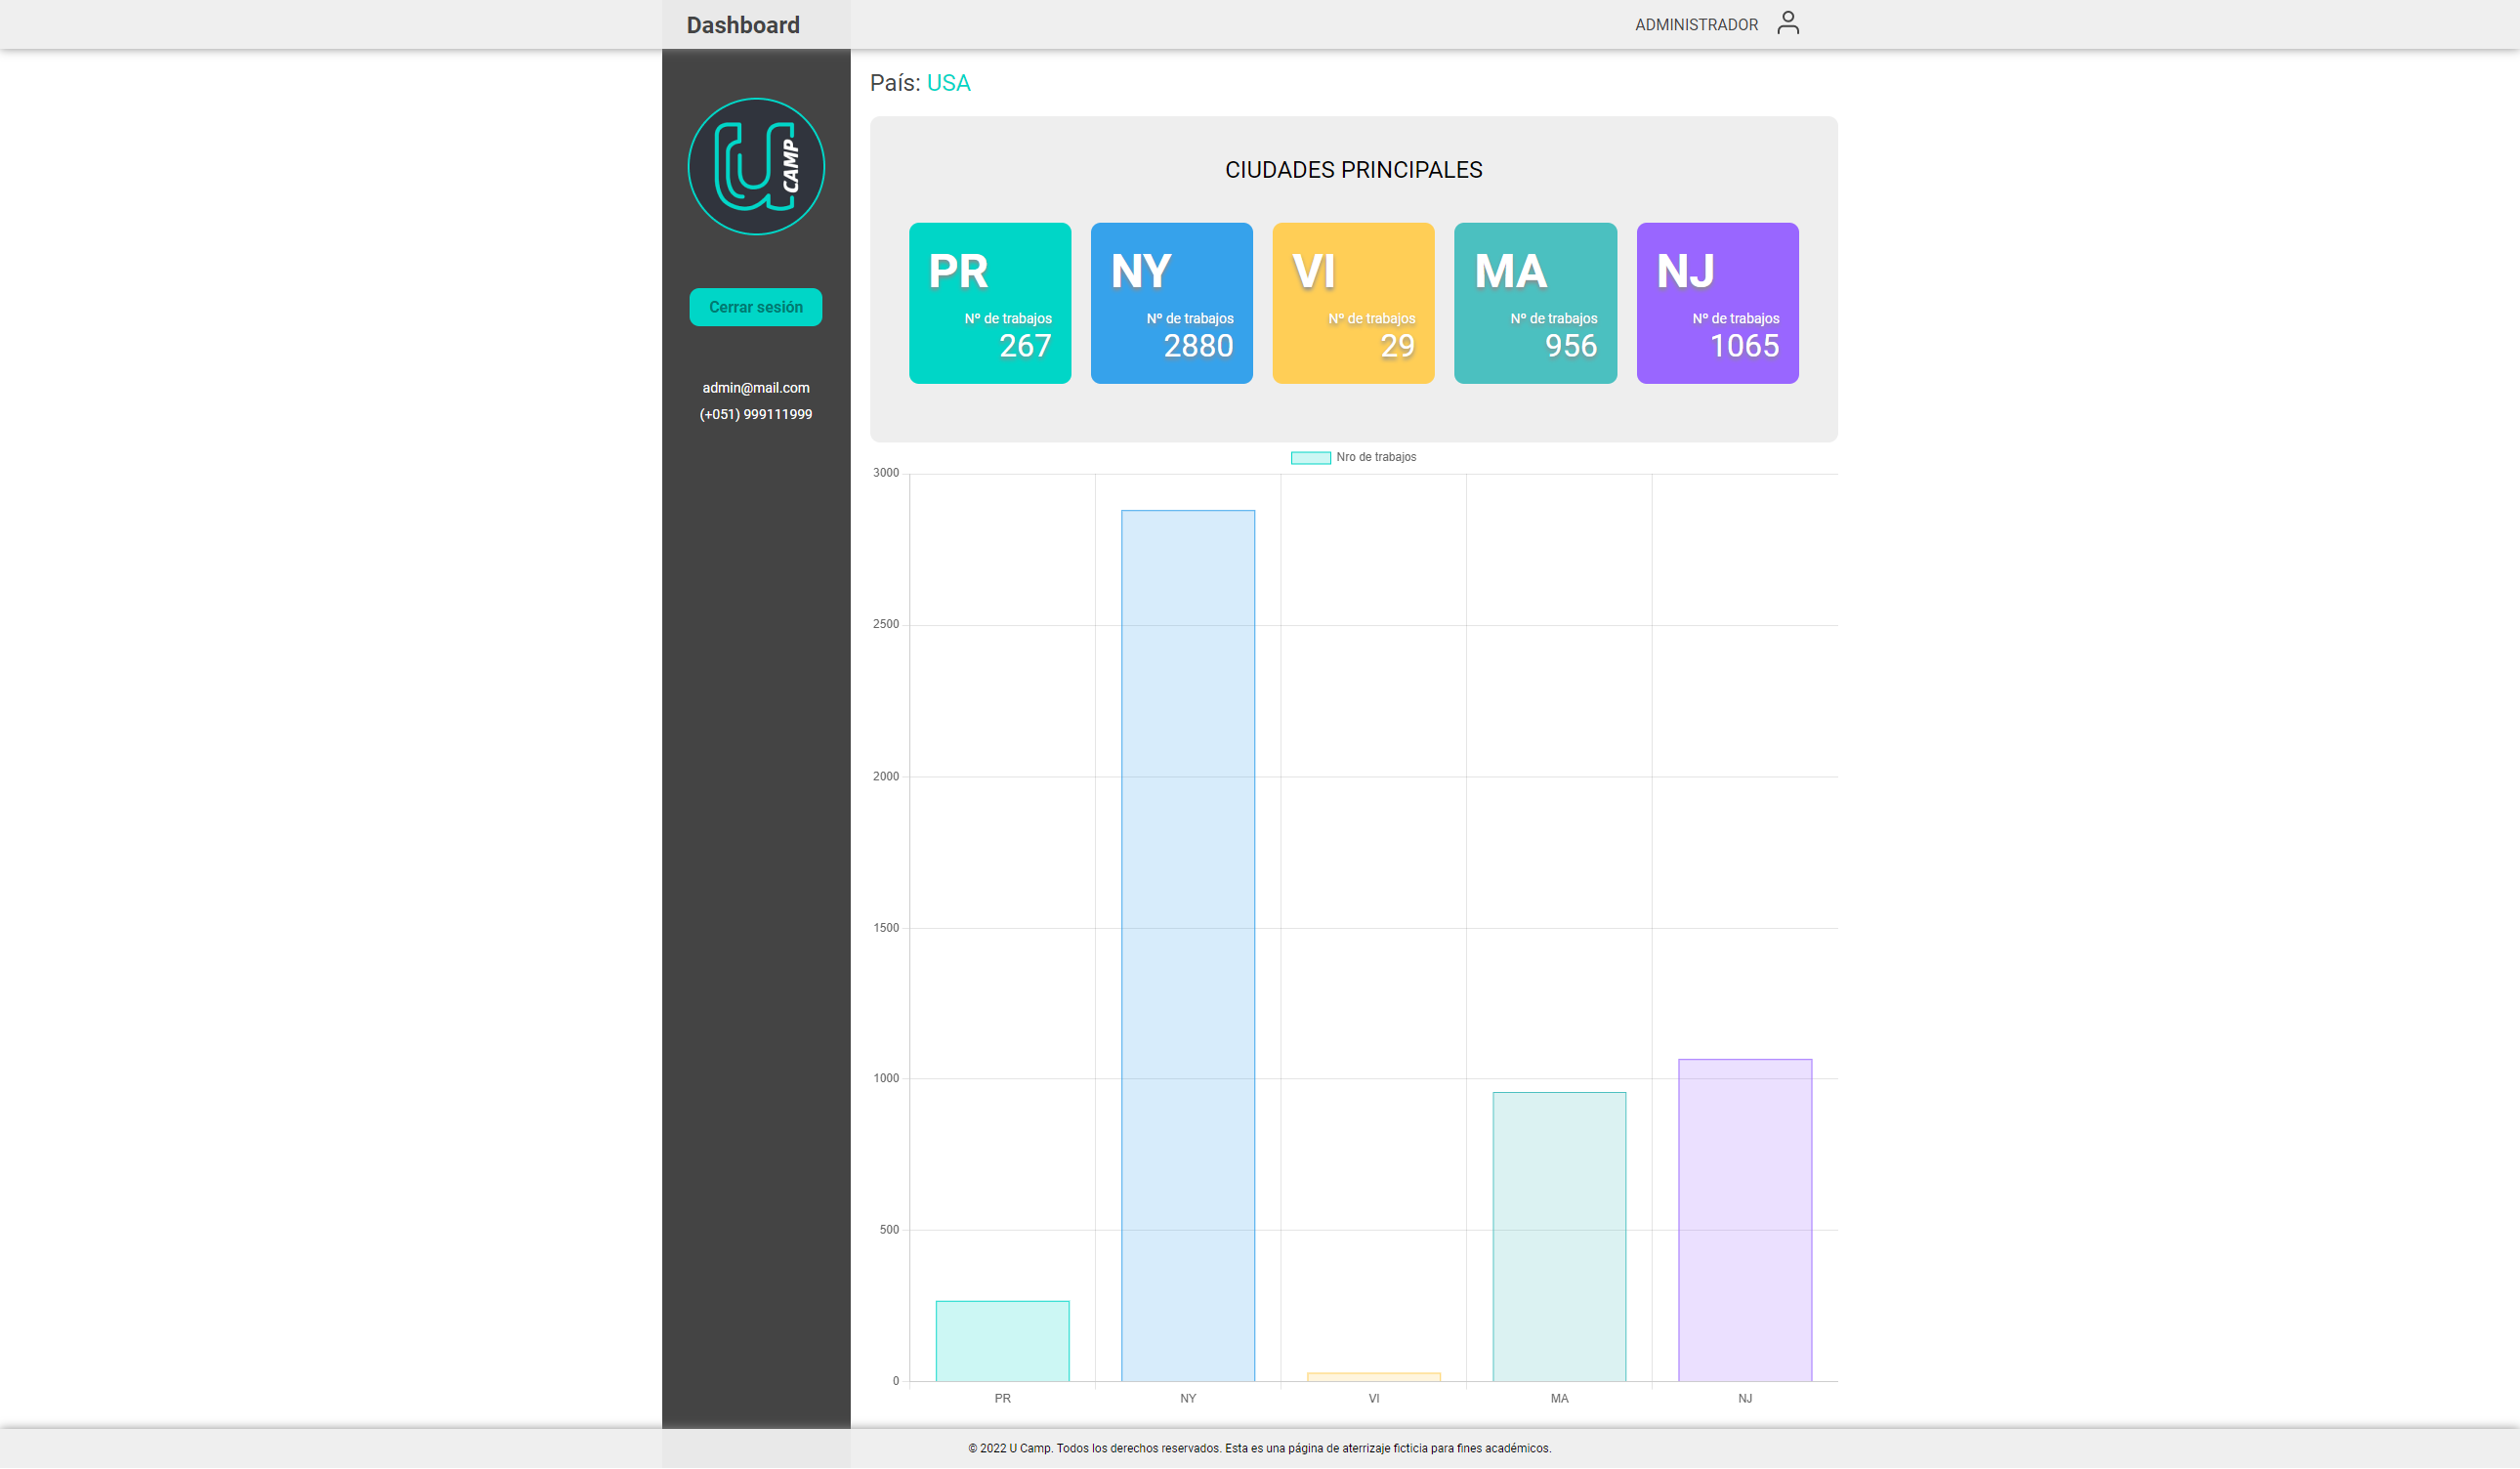Click the admin@mail.com email text
Image resolution: width=2520 pixels, height=1469 pixels.
click(755, 387)
